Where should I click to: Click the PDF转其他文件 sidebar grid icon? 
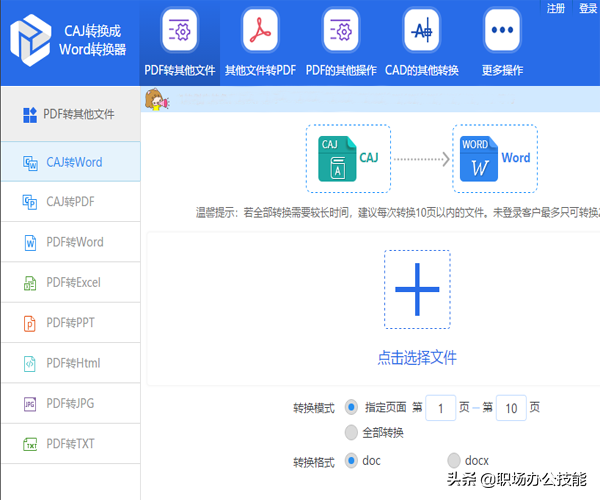[x=30, y=115]
